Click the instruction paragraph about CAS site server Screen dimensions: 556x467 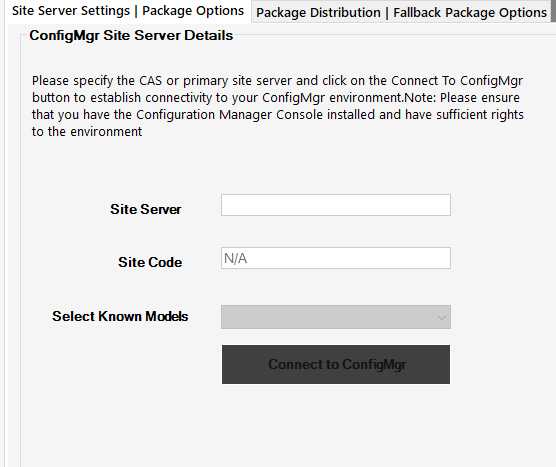[278, 106]
